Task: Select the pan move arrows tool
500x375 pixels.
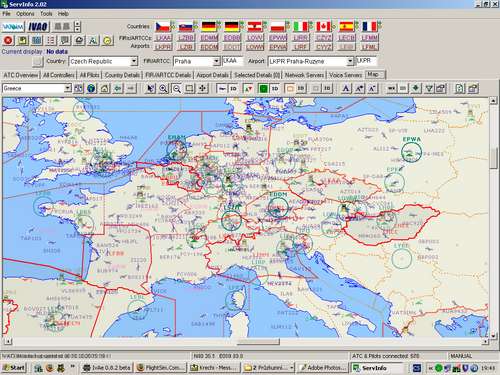Action: 203,88
